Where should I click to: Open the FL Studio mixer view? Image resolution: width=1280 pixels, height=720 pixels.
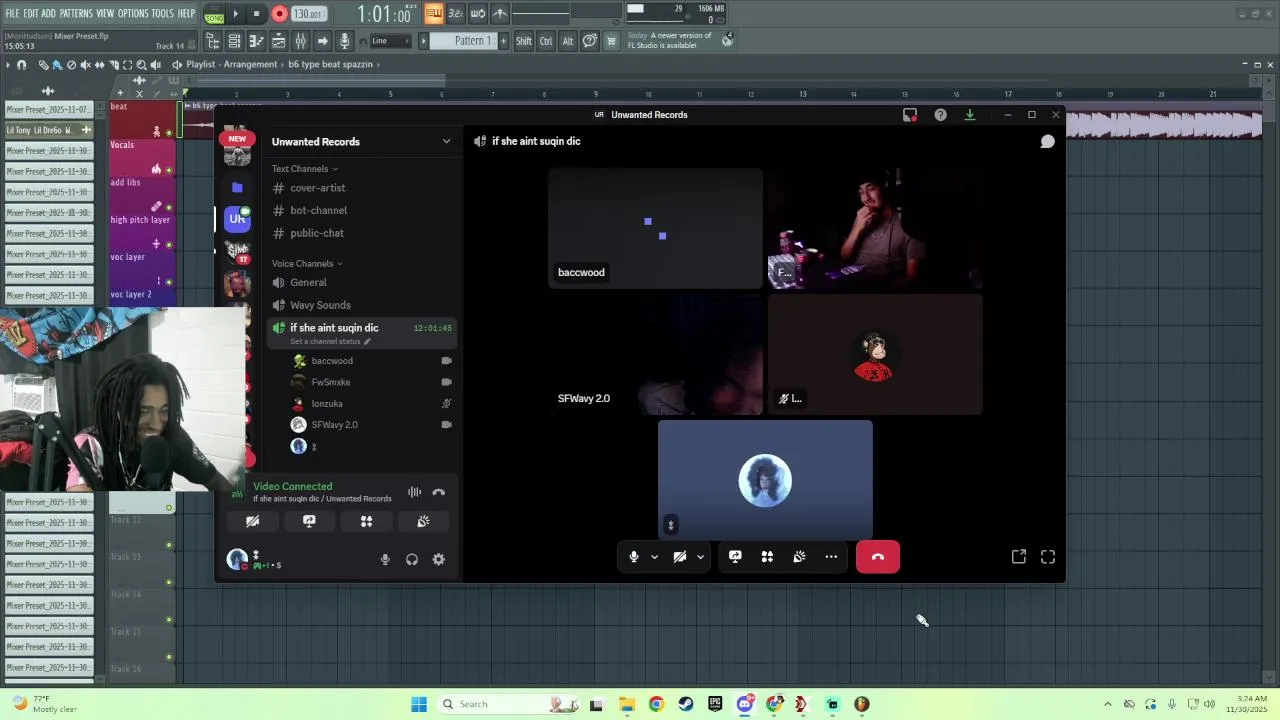coord(301,41)
